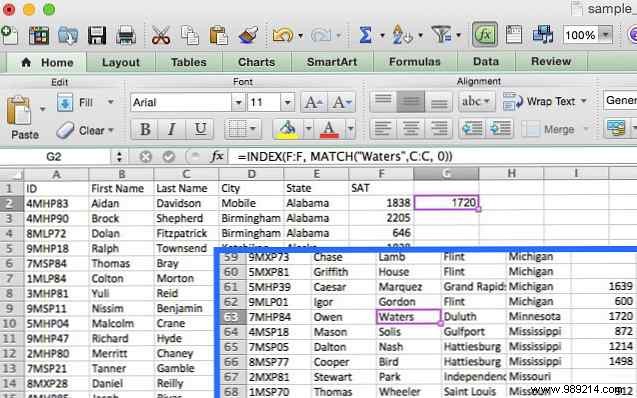Apply the red font color swatch

tap(329, 130)
